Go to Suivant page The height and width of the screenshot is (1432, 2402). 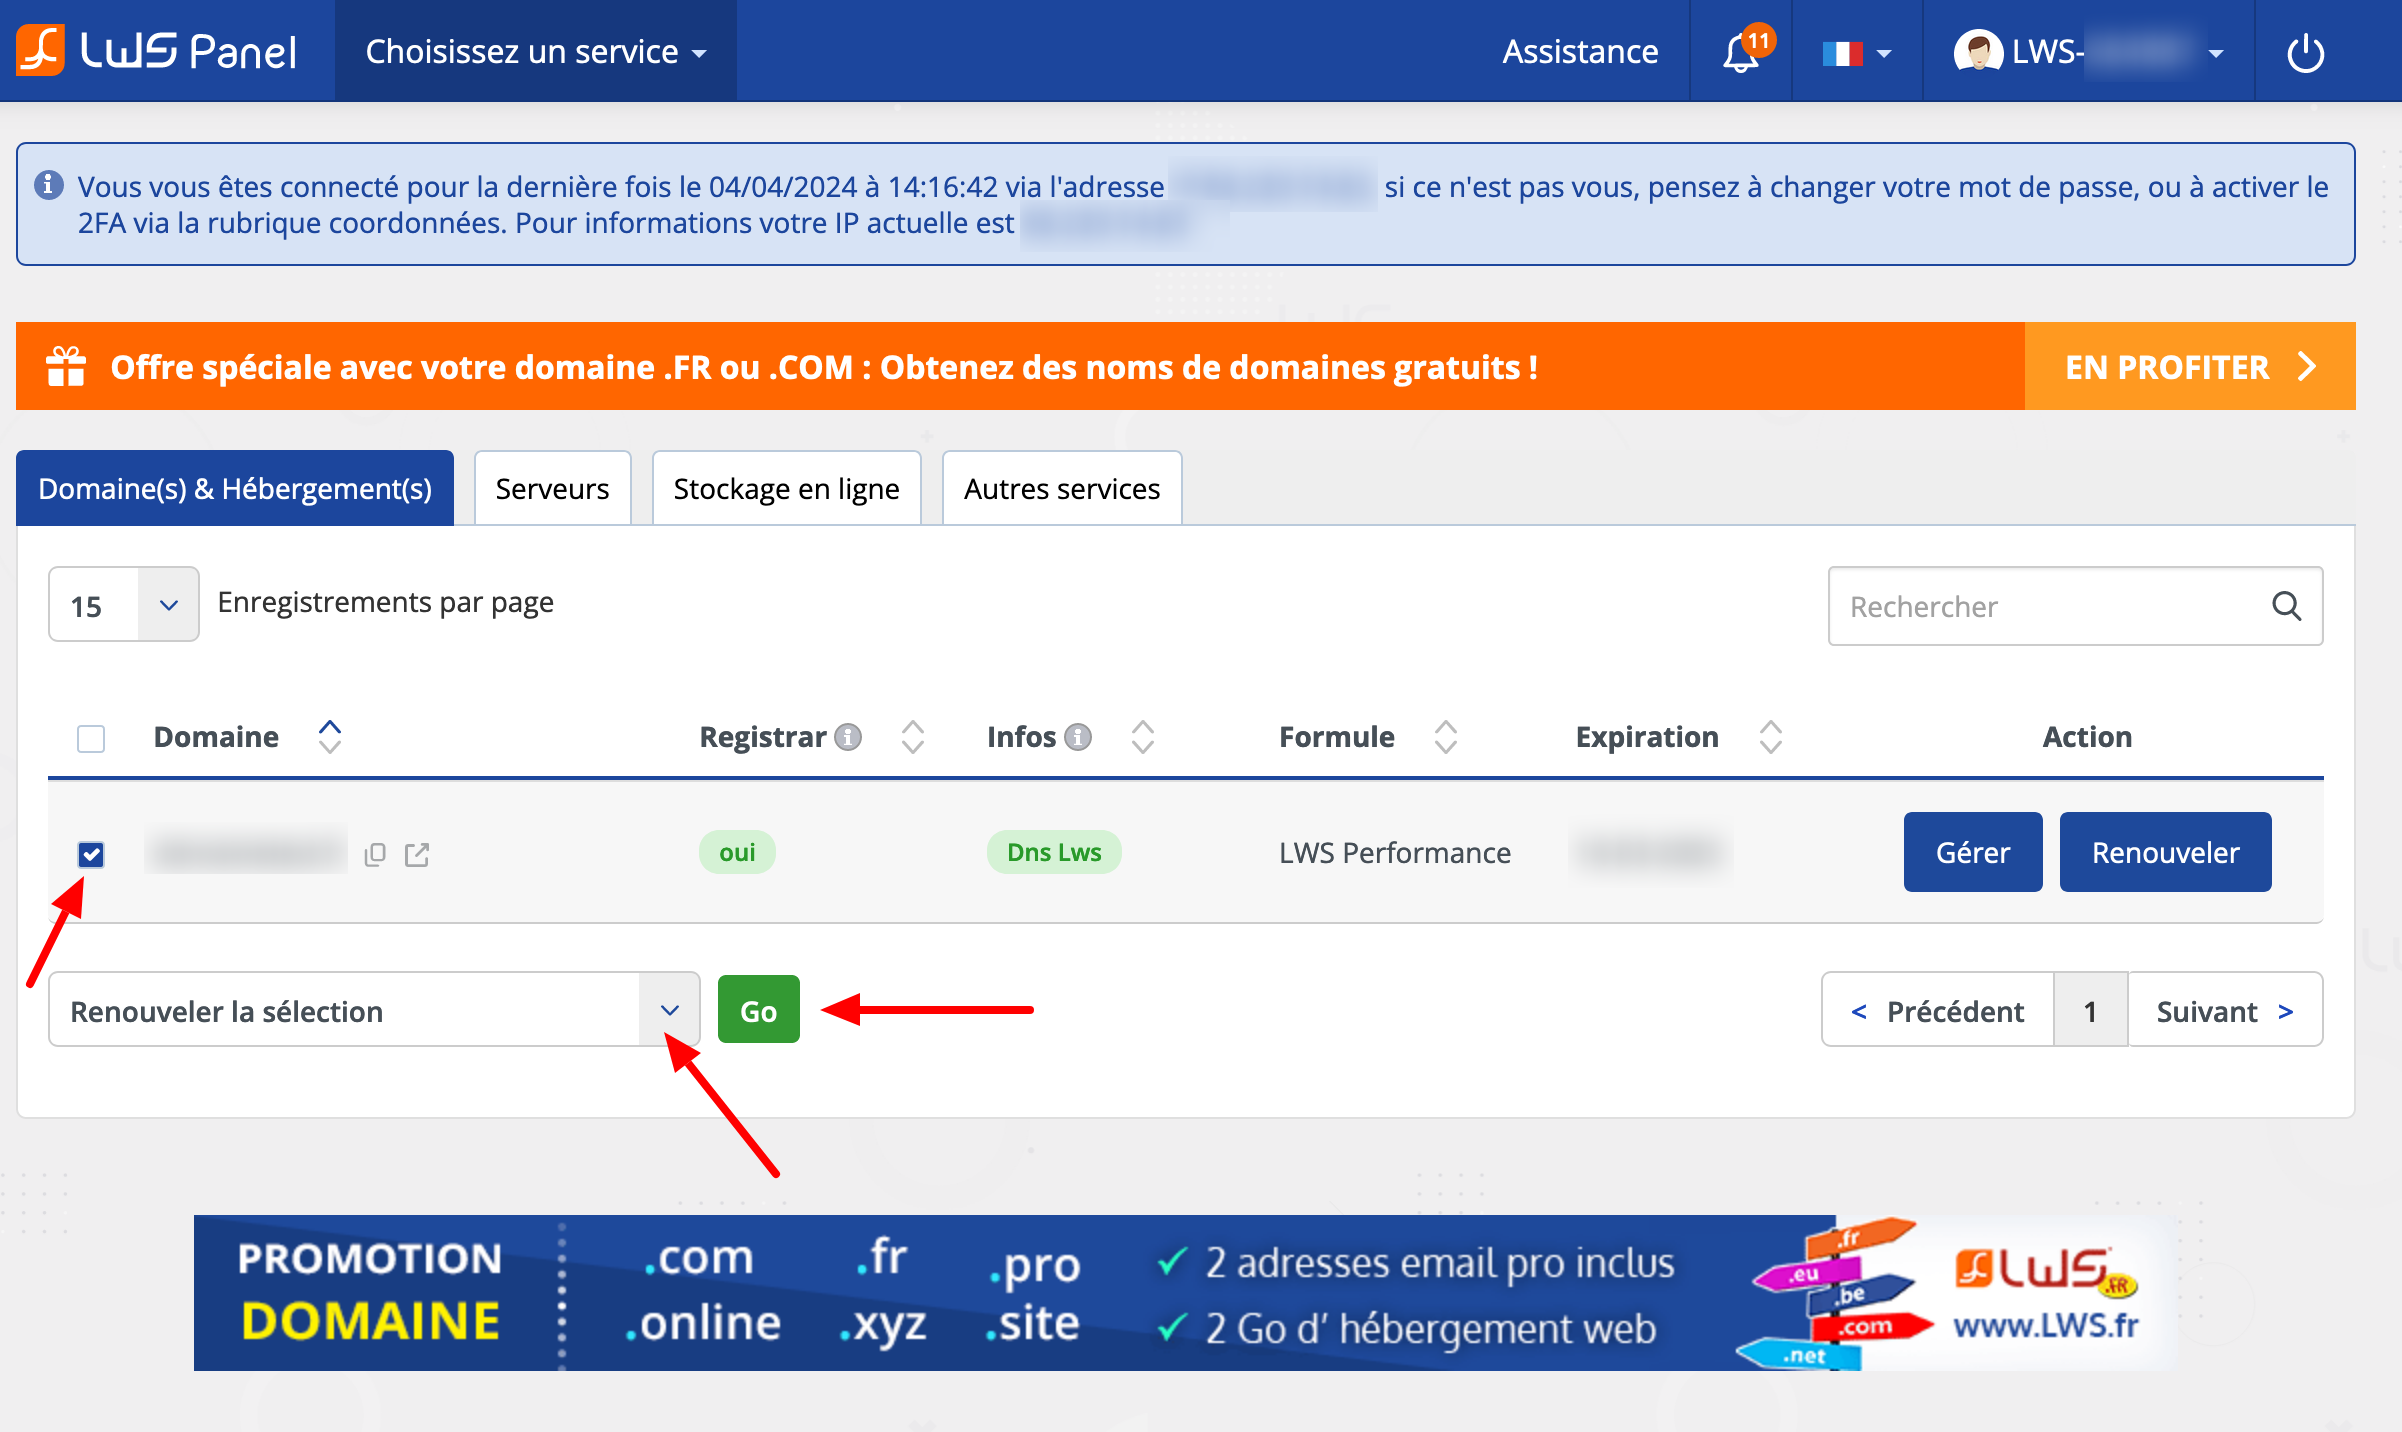coord(2225,1010)
